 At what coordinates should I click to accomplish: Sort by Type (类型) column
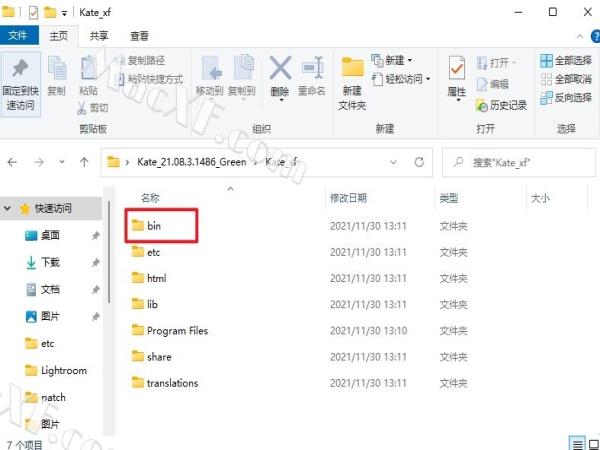[x=449, y=198]
